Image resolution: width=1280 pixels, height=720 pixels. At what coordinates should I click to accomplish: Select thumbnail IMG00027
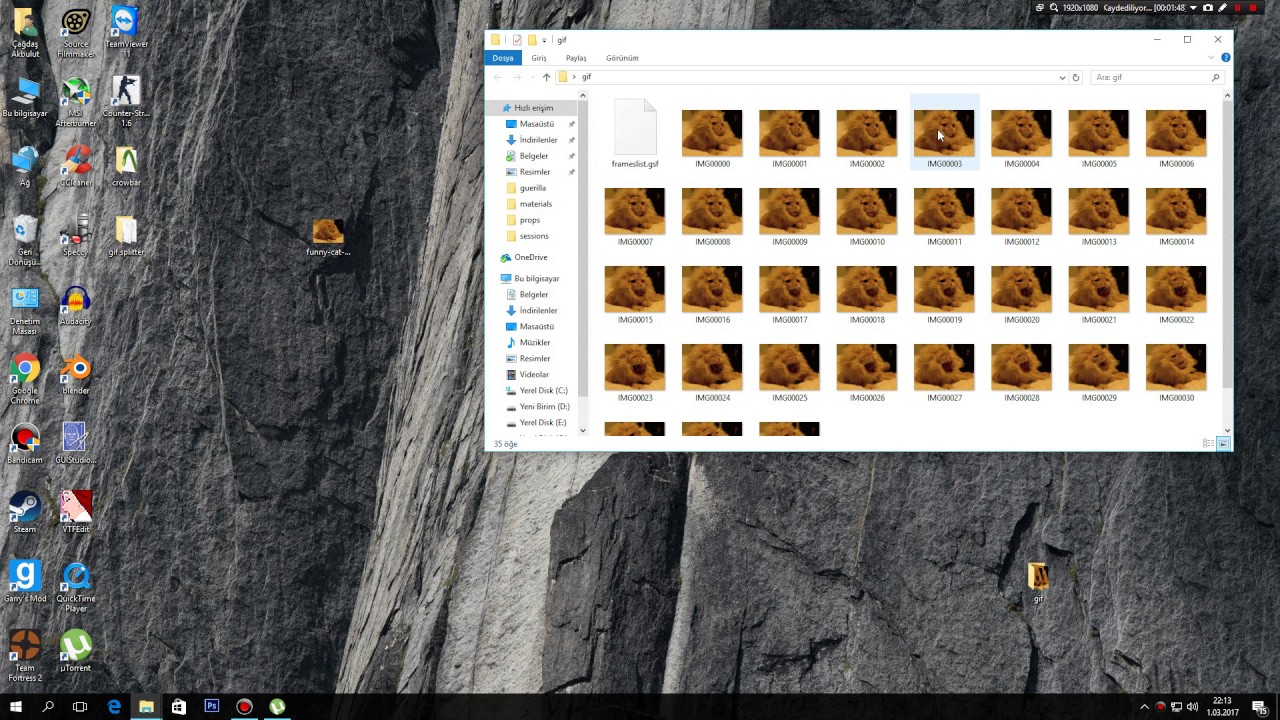point(944,372)
